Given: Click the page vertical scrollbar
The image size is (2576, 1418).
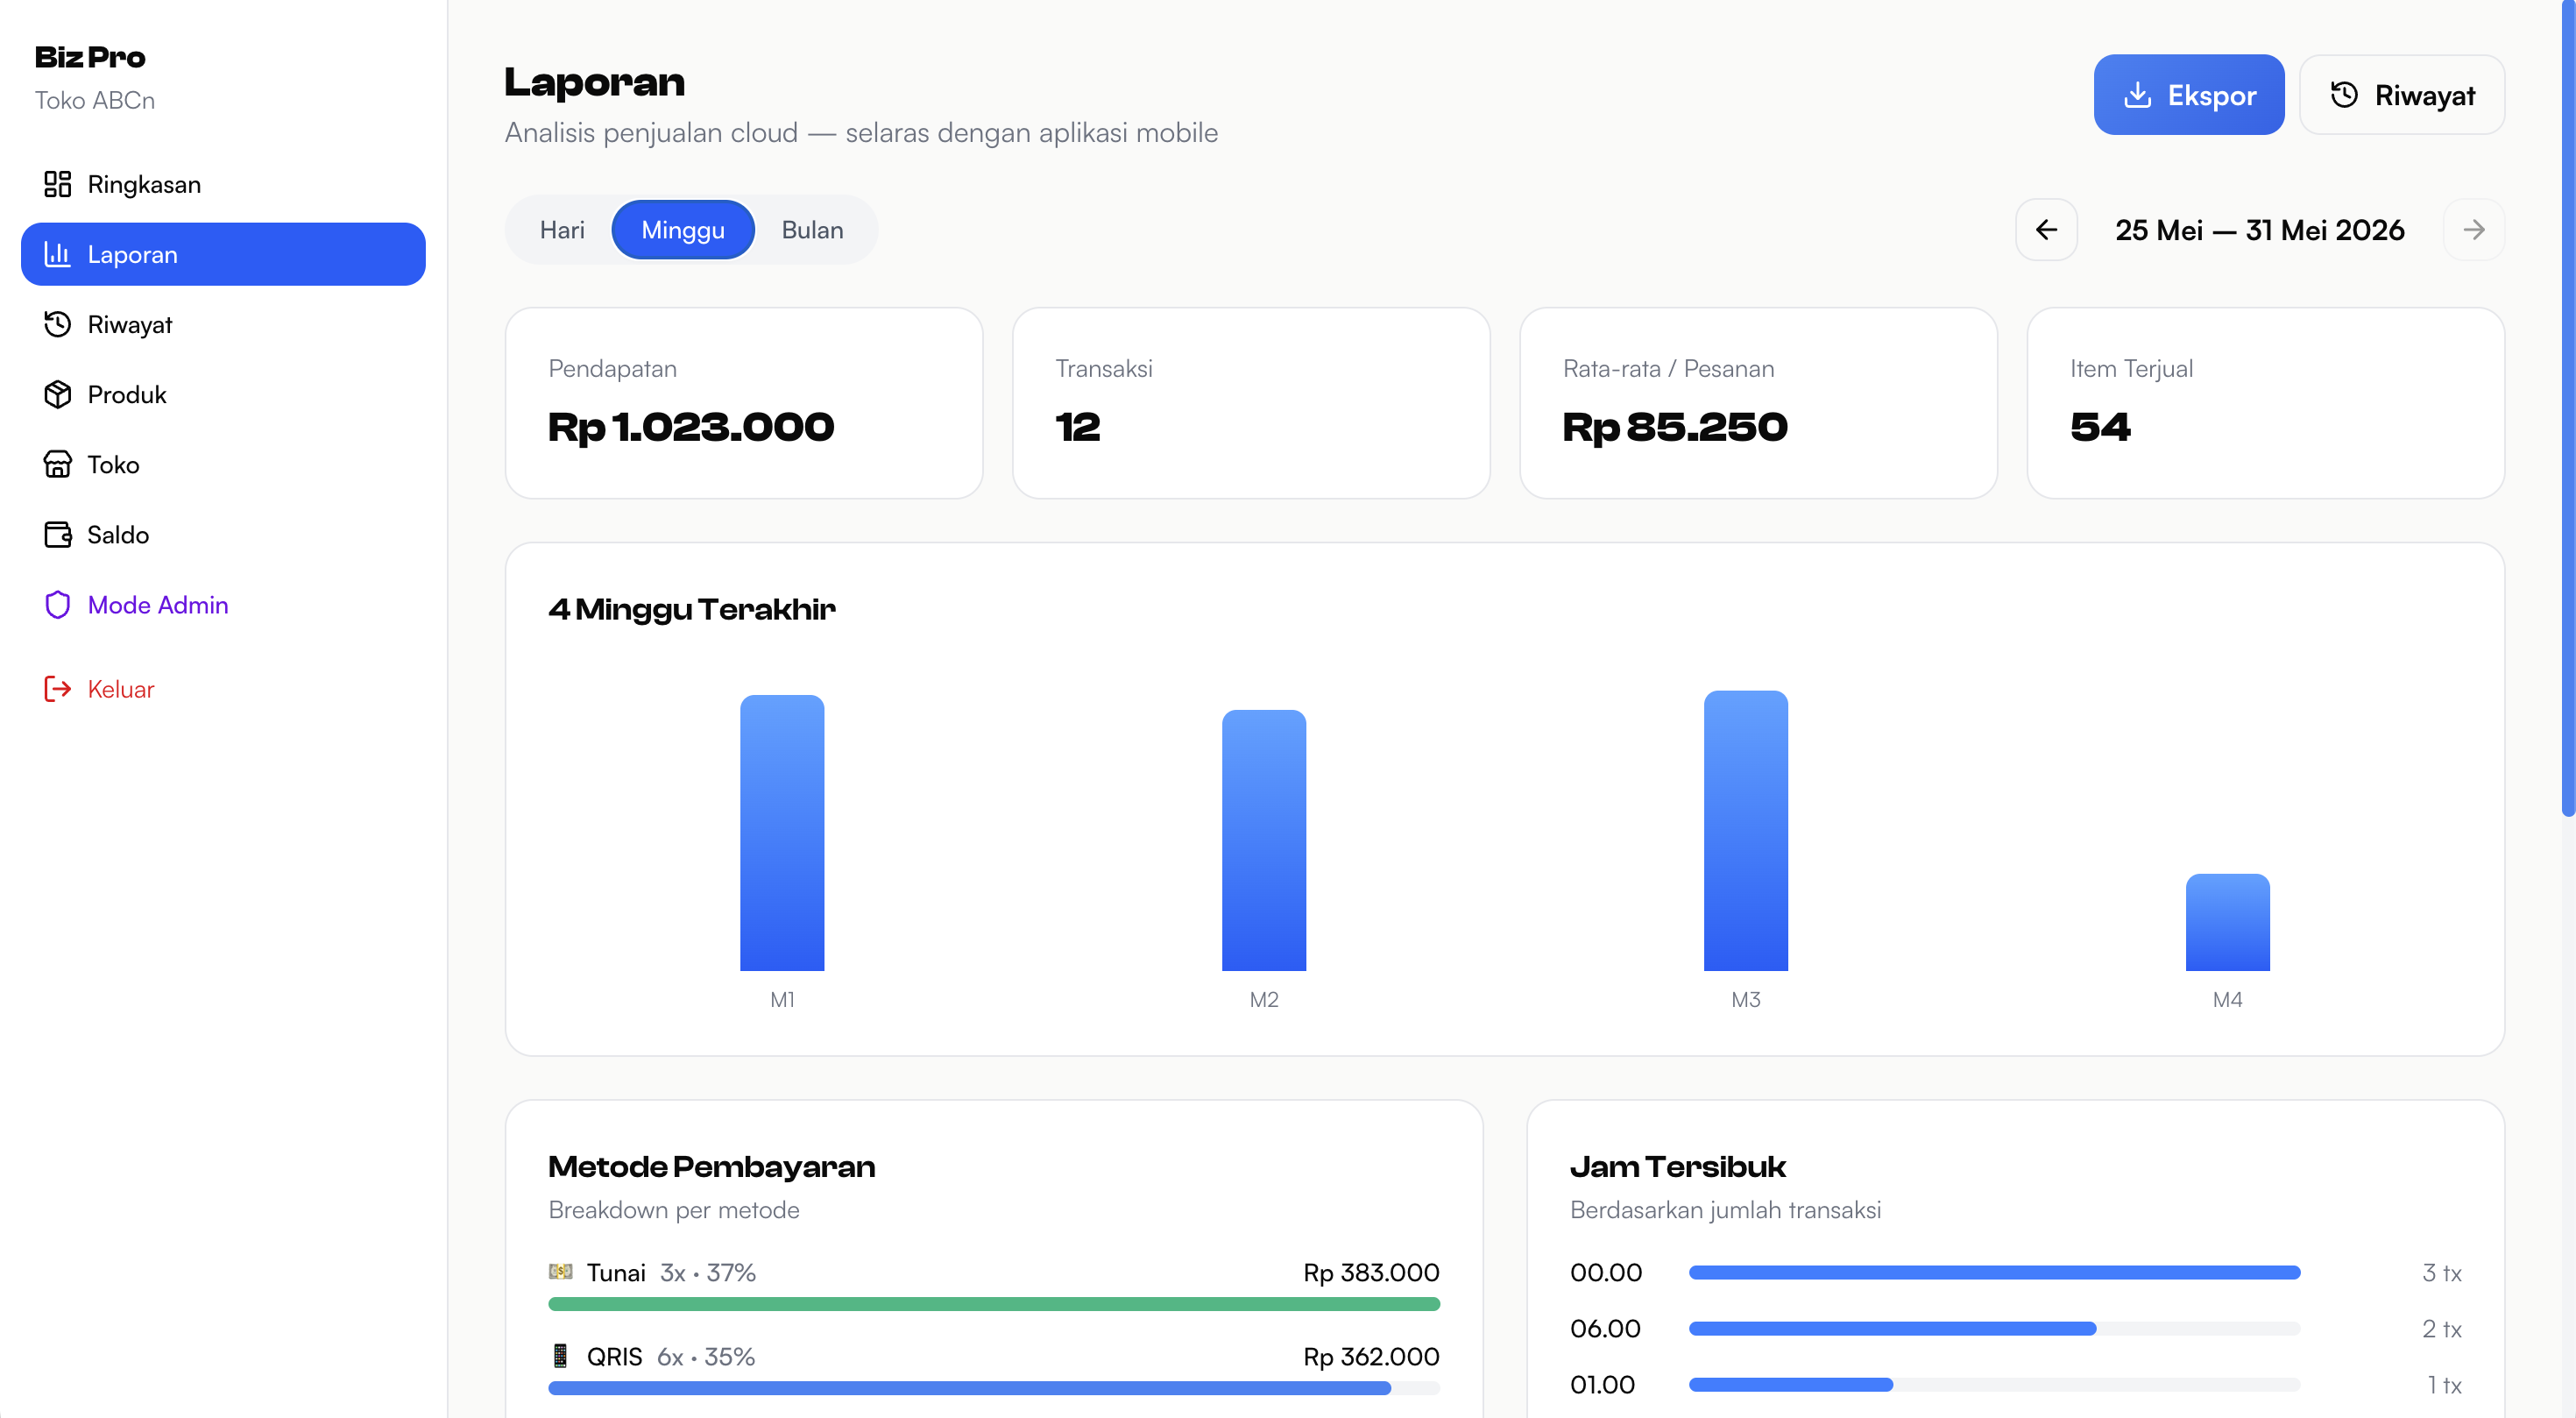Looking at the screenshot, I should tap(2568, 408).
